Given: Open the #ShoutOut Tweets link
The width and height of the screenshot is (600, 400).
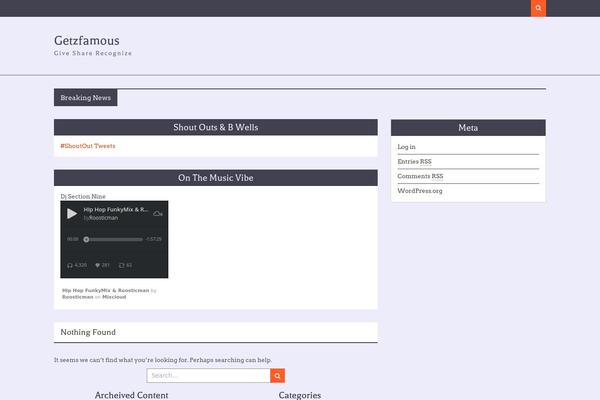Looking at the screenshot, I should tap(88, 146).
